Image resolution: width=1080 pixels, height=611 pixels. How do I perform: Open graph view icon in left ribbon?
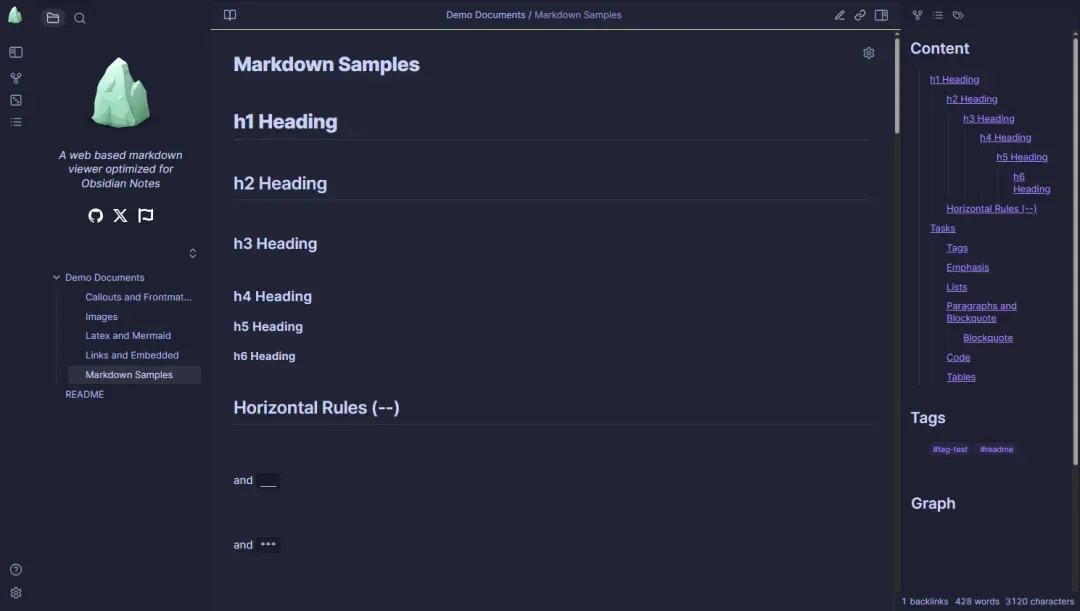(16, 78)
